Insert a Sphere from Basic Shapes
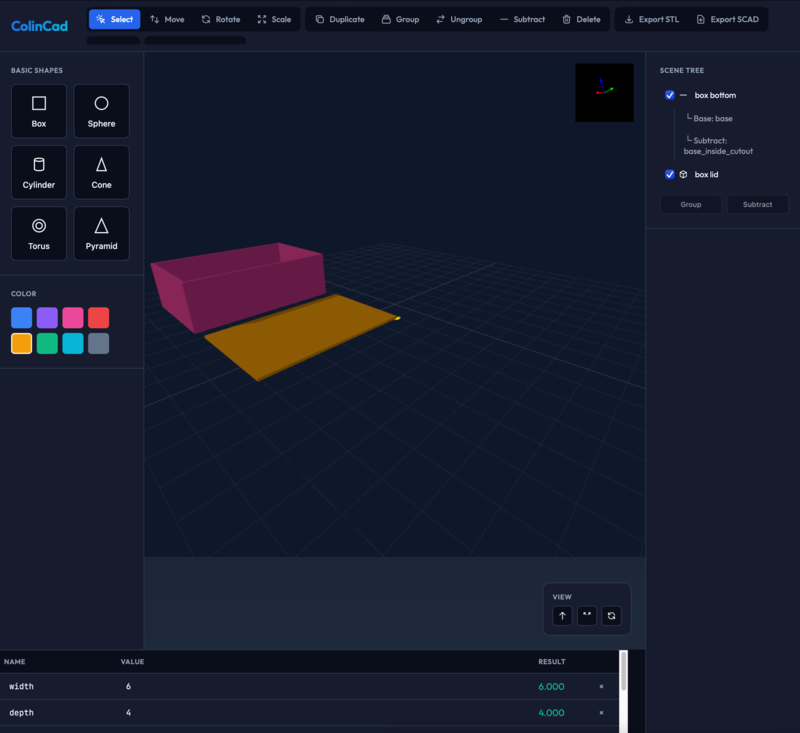This screenshot has width=800, height=733. [x=101, y=111]
